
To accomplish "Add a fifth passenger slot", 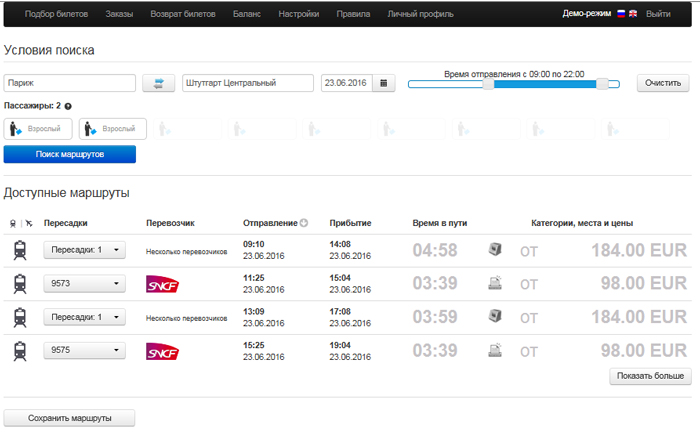I will pos(337,129).
